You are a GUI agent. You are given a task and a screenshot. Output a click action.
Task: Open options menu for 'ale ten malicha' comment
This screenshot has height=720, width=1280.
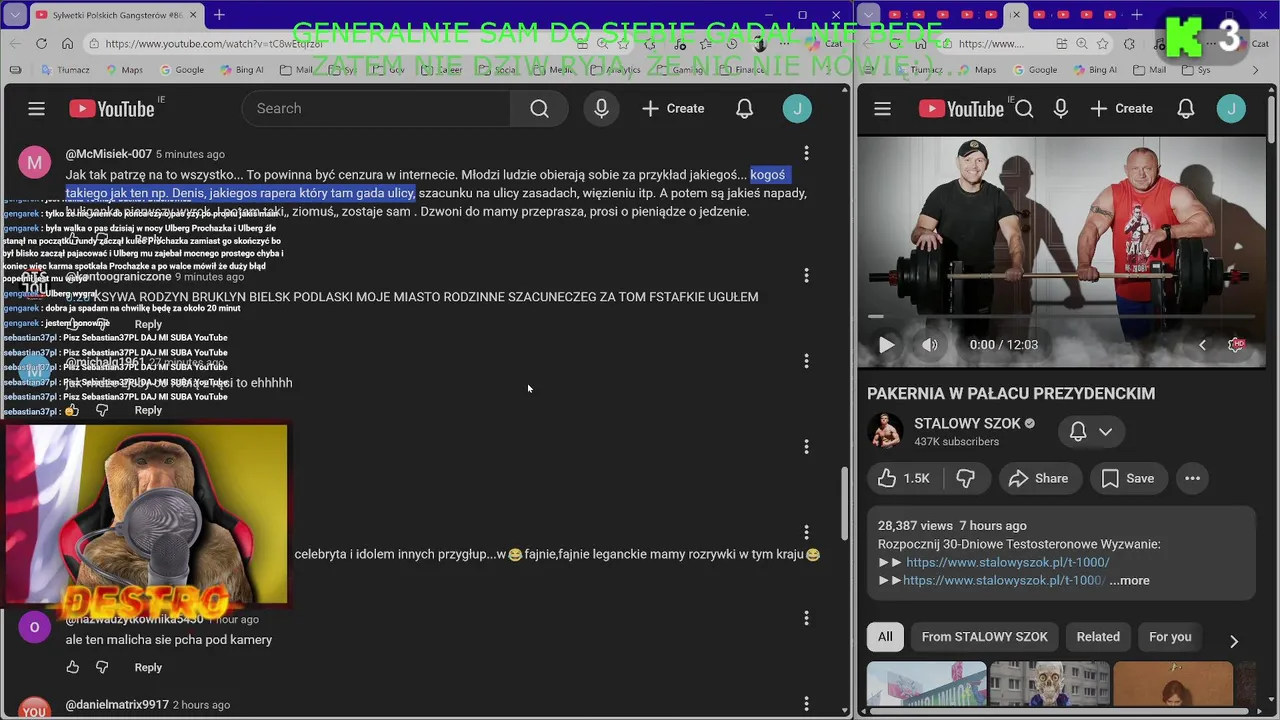[x=806, y=618]
